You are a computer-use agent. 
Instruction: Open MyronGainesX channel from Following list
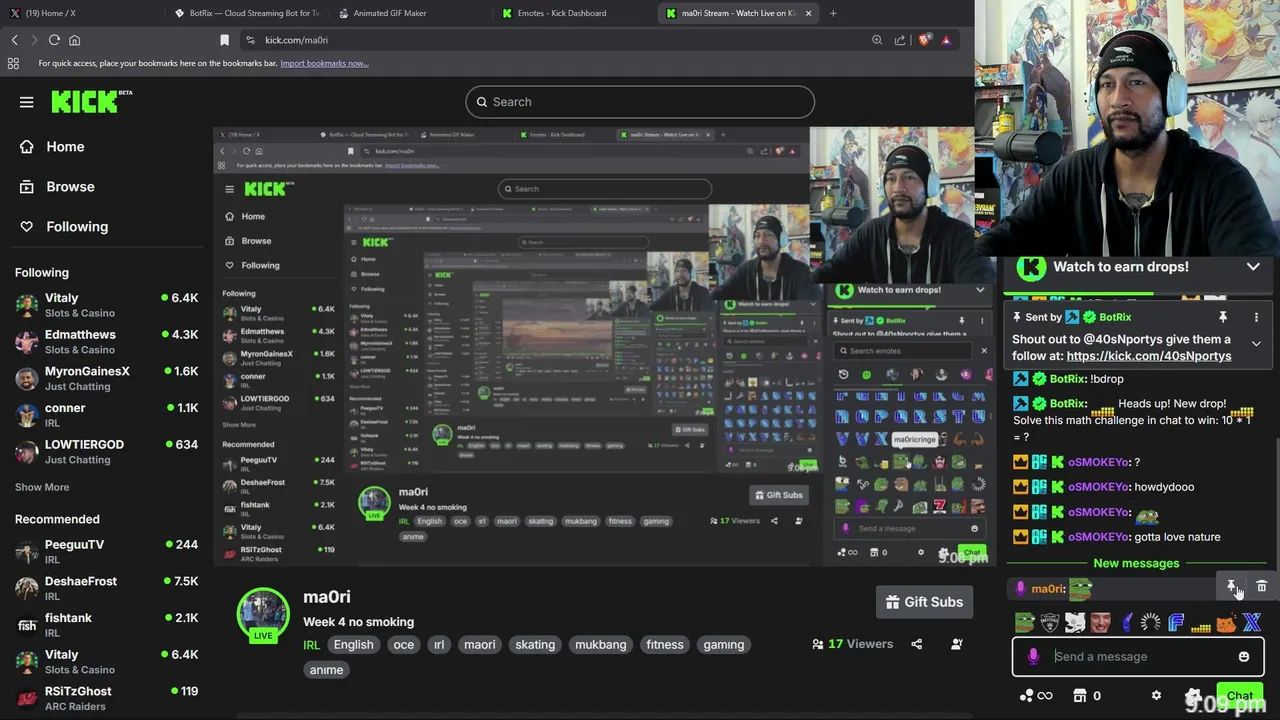[106, 378]
